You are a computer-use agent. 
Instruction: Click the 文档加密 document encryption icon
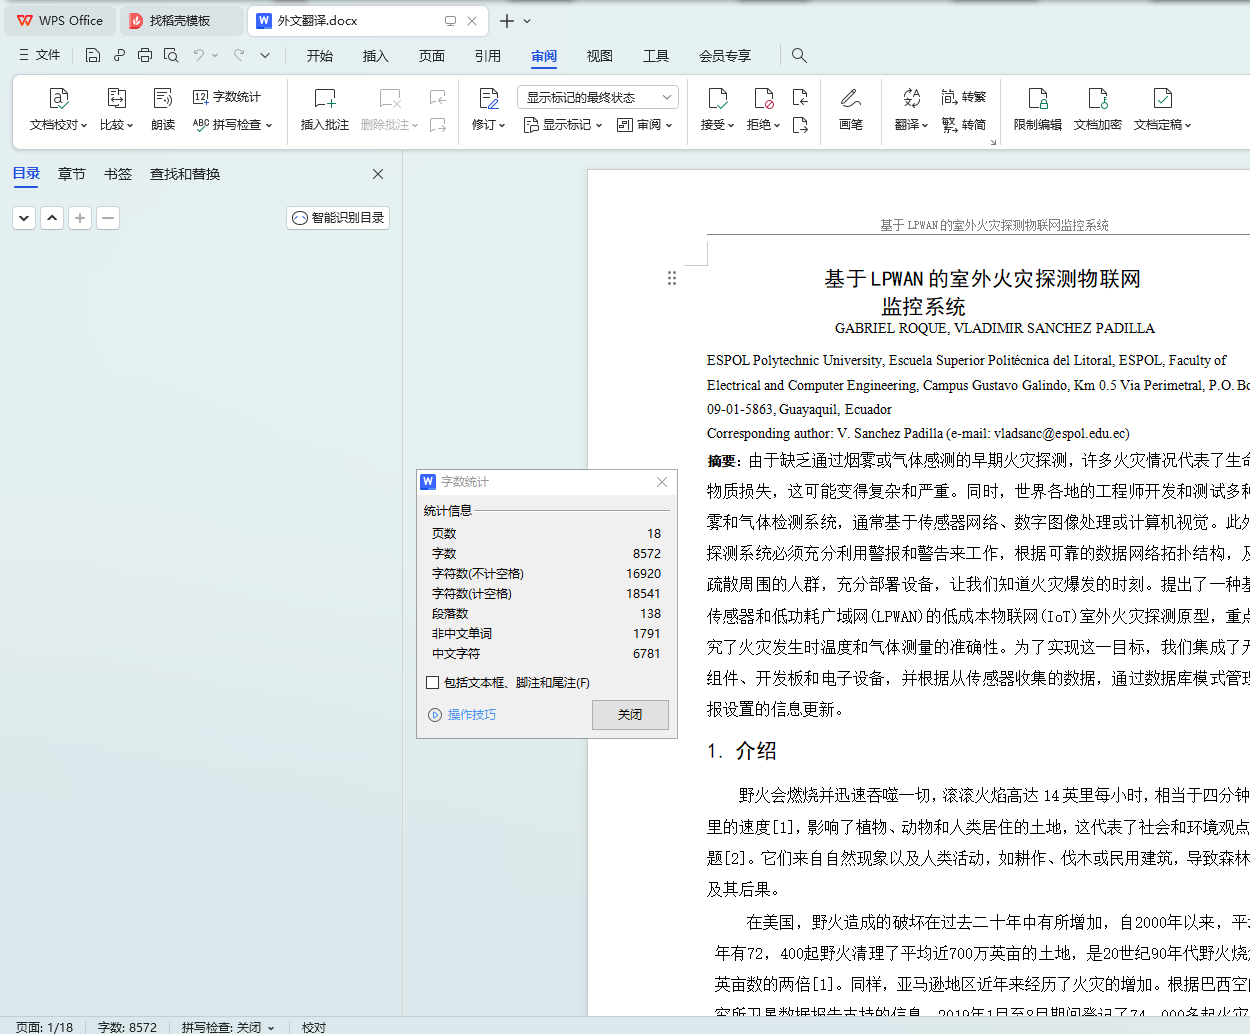pyautogui.click(x=1097, y=99)
